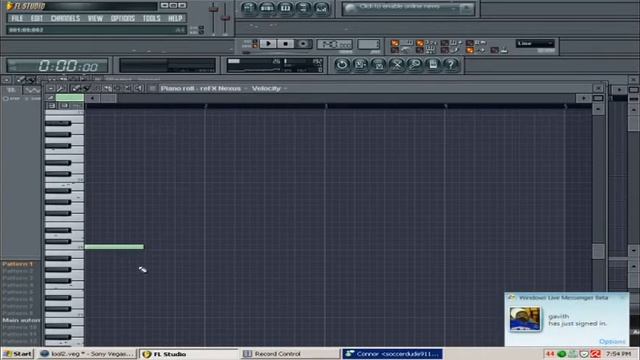Toggle typing keyboard to piano switch
This screenshot has width=640, height=360.
tap(395, 42)
